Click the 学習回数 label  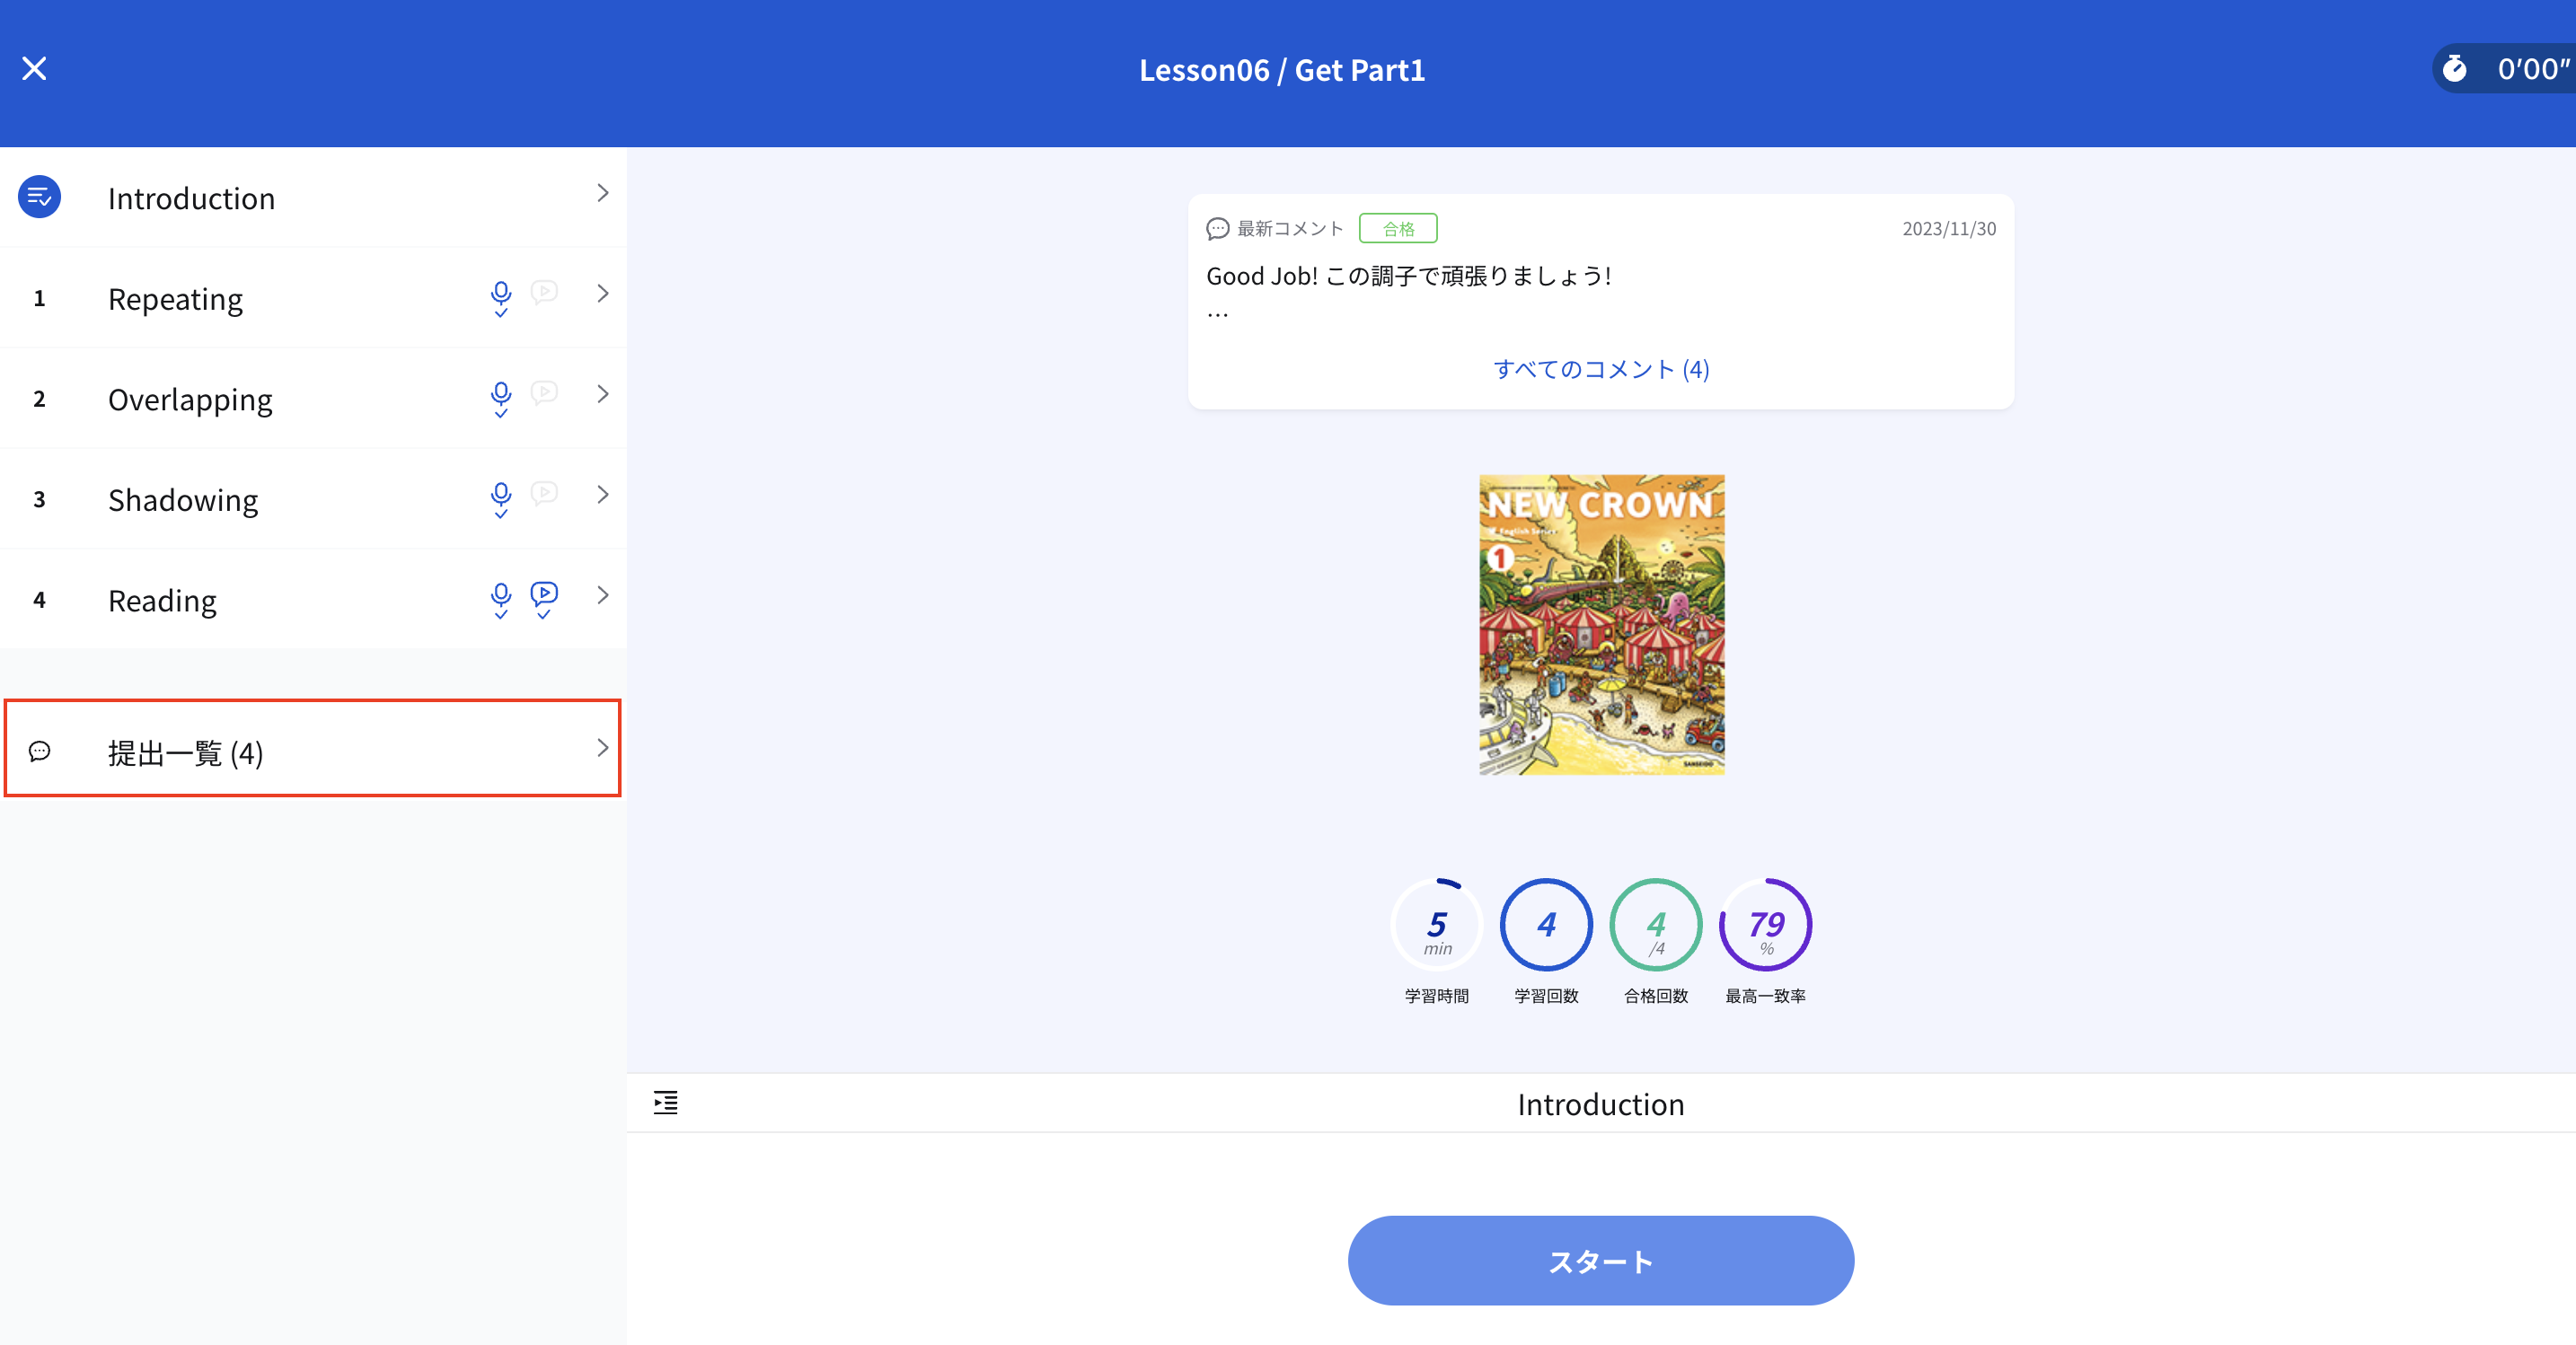[1546, 996]
